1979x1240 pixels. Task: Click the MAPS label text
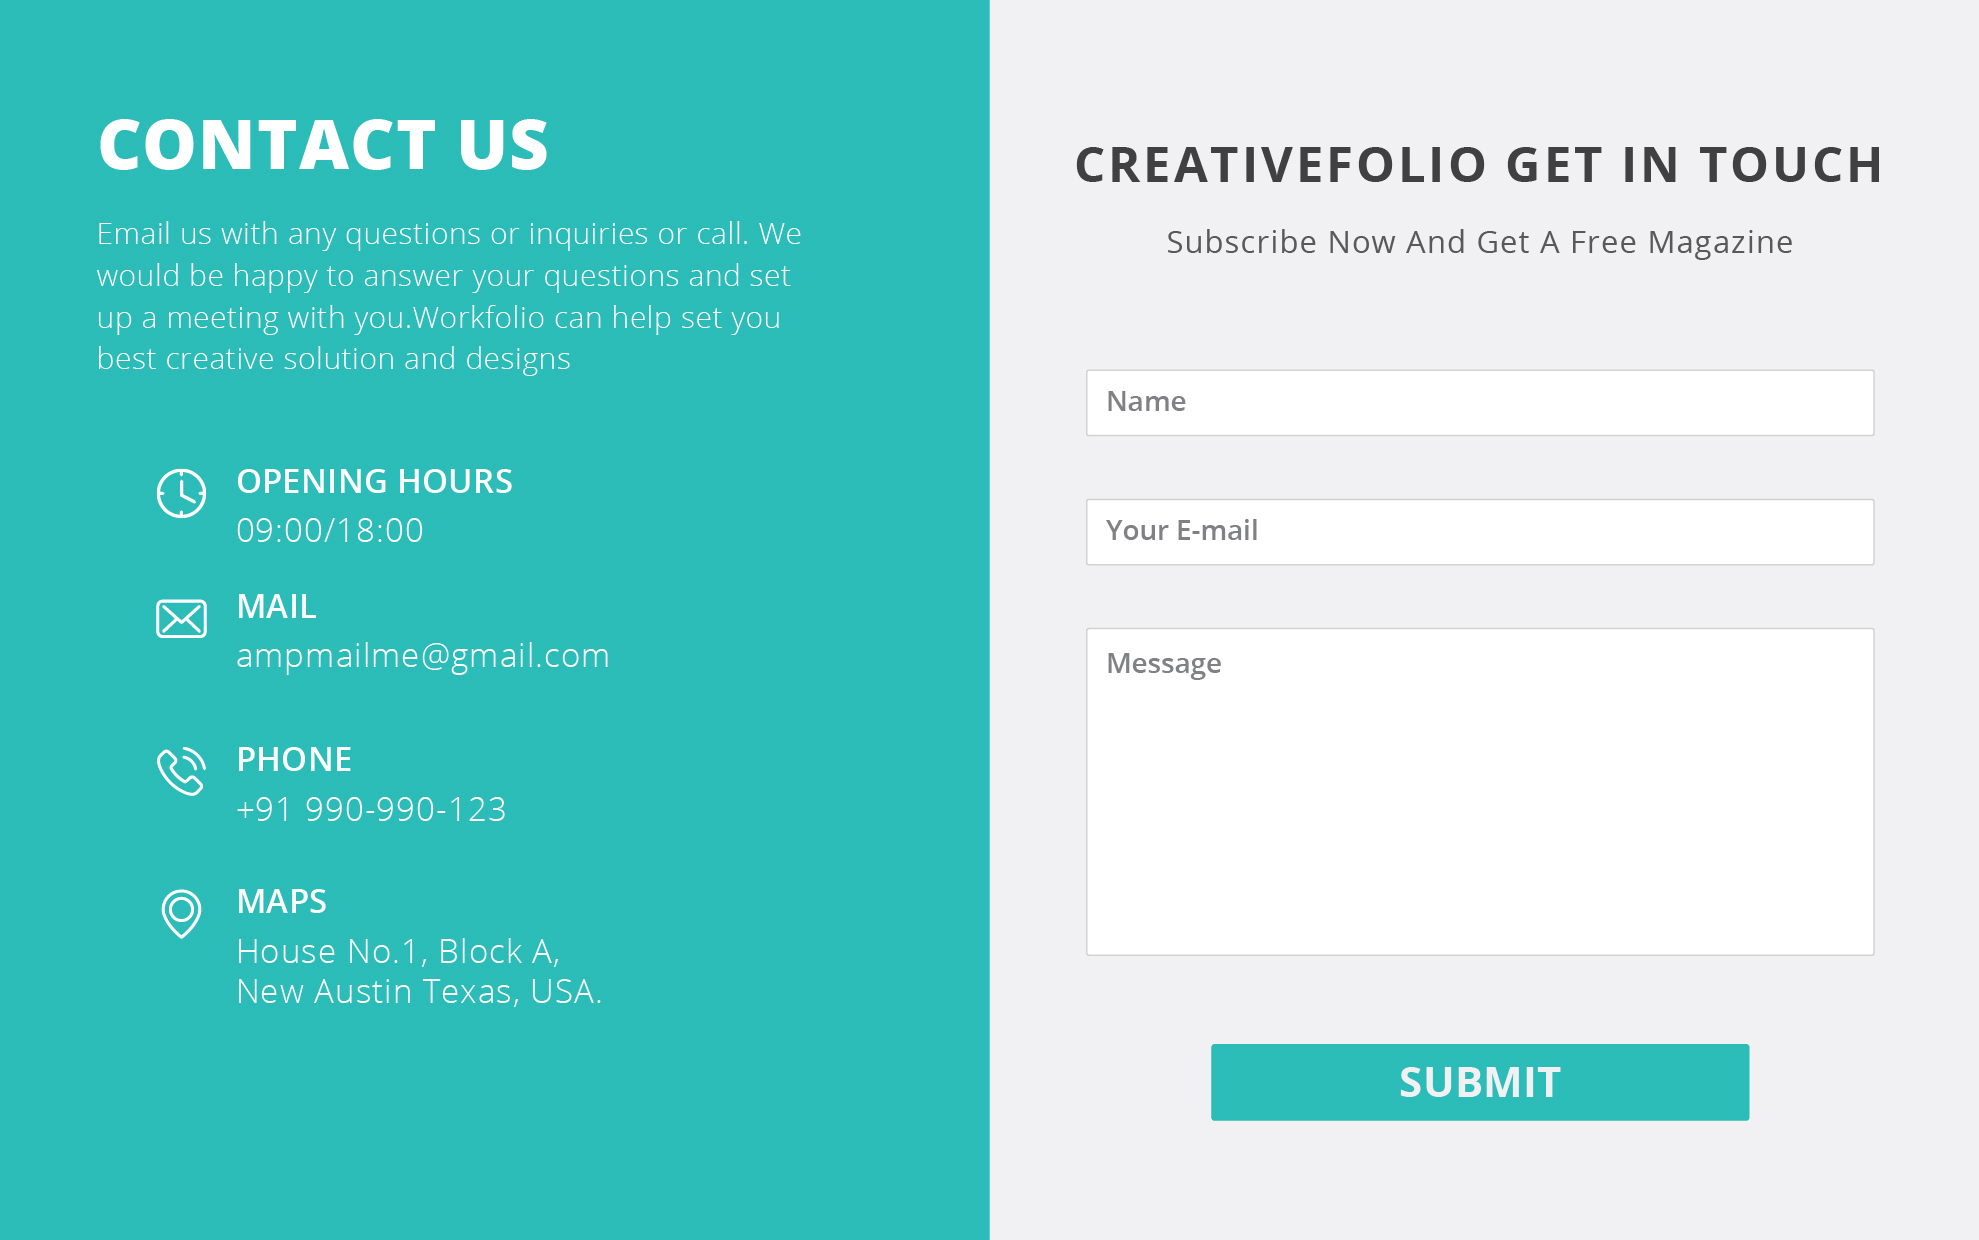pyautogui.click(x=281, y=902)
